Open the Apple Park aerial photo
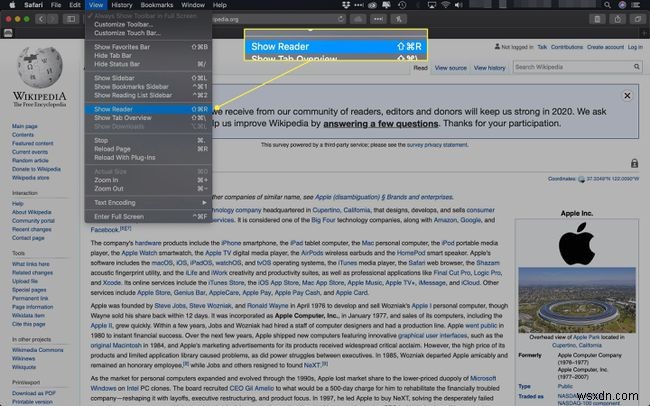 pyautogui.click(x=577, y=300)
